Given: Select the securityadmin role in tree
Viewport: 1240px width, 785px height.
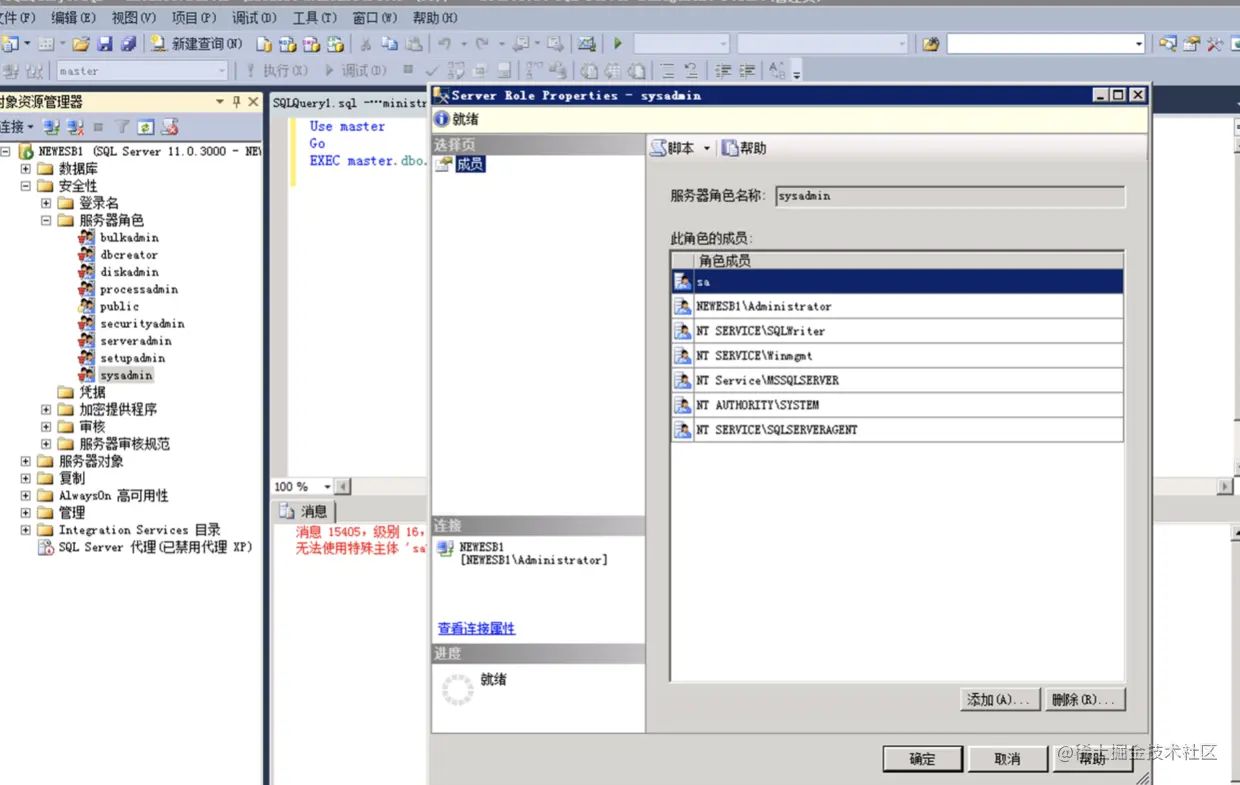Looking at the screenshot, I should [142, 324].
